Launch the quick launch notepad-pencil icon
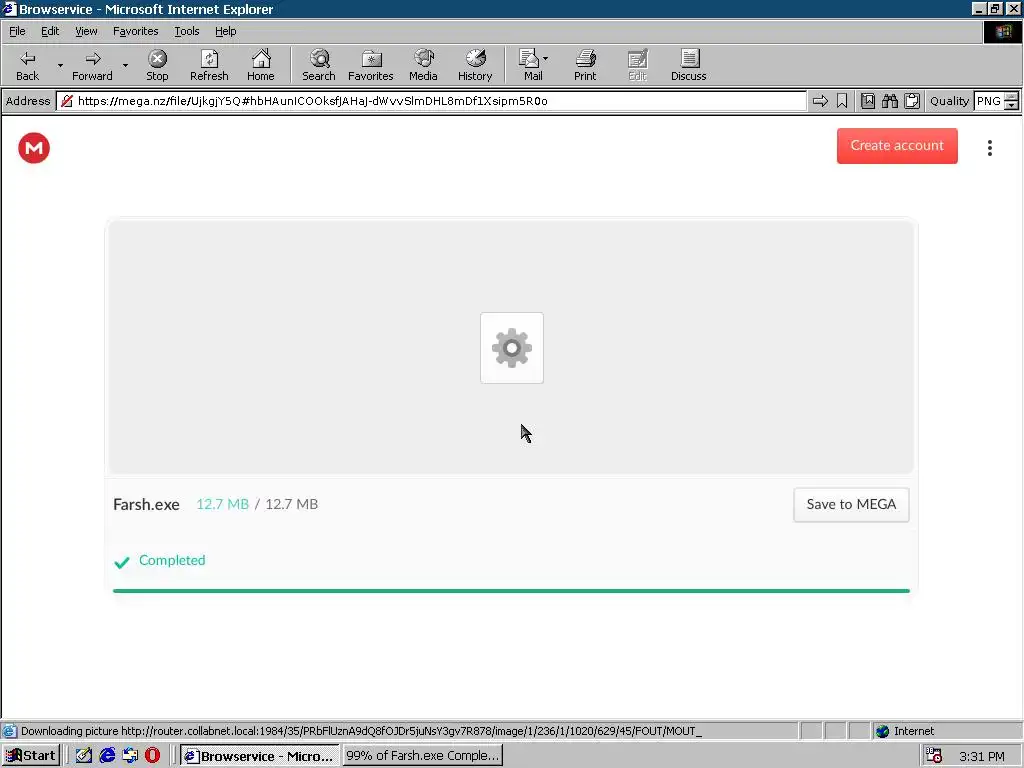This screenshot has width=1024, height=768. pos(84,756)
